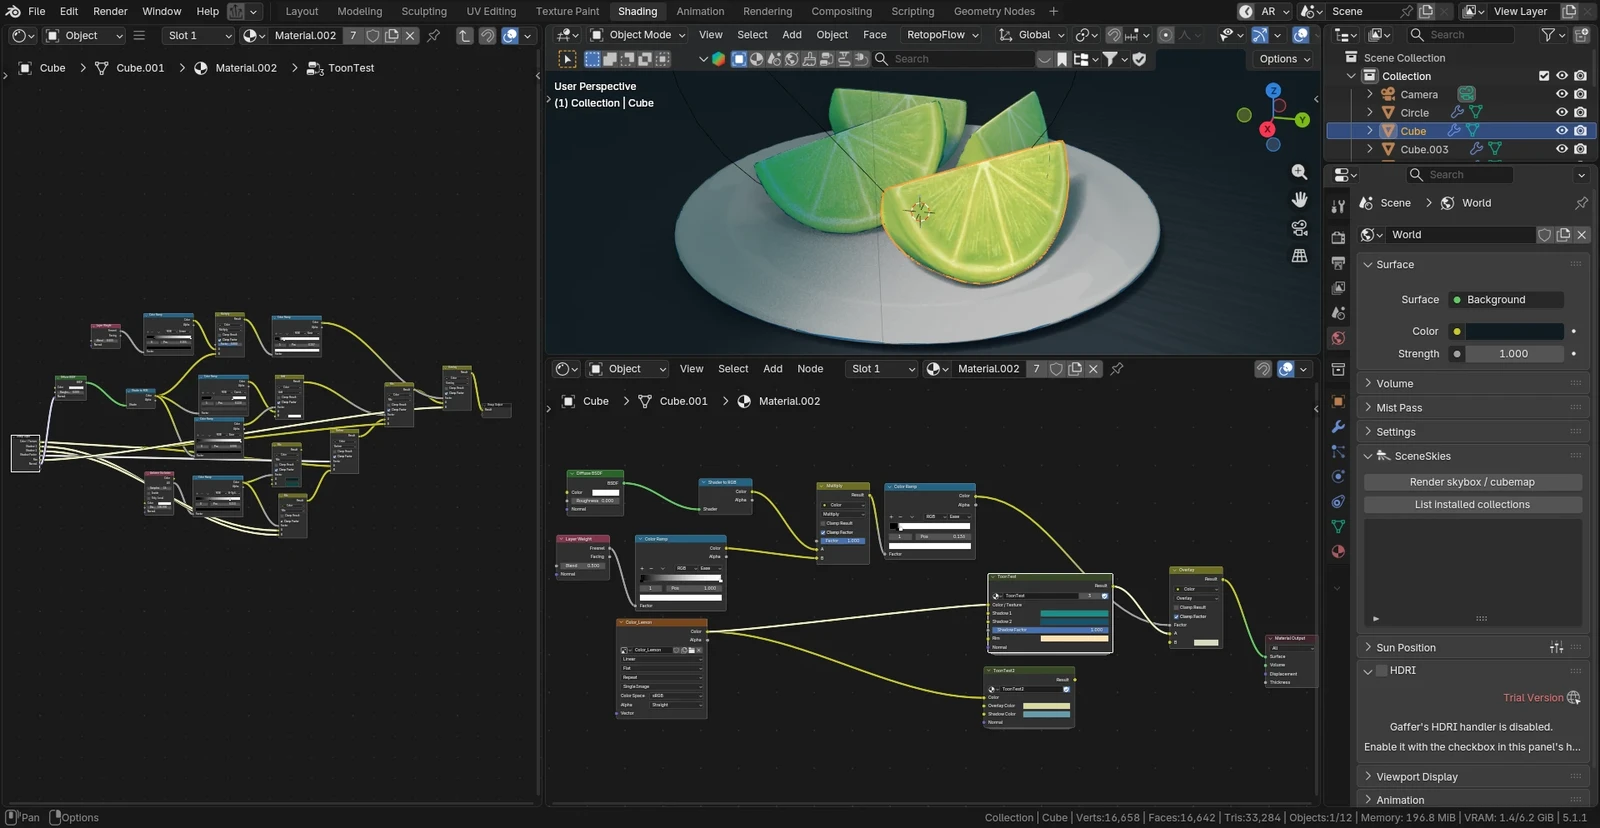1600x828 pixels.
Task: Hide the Camera object in viewport
Action: [1562, 94]
